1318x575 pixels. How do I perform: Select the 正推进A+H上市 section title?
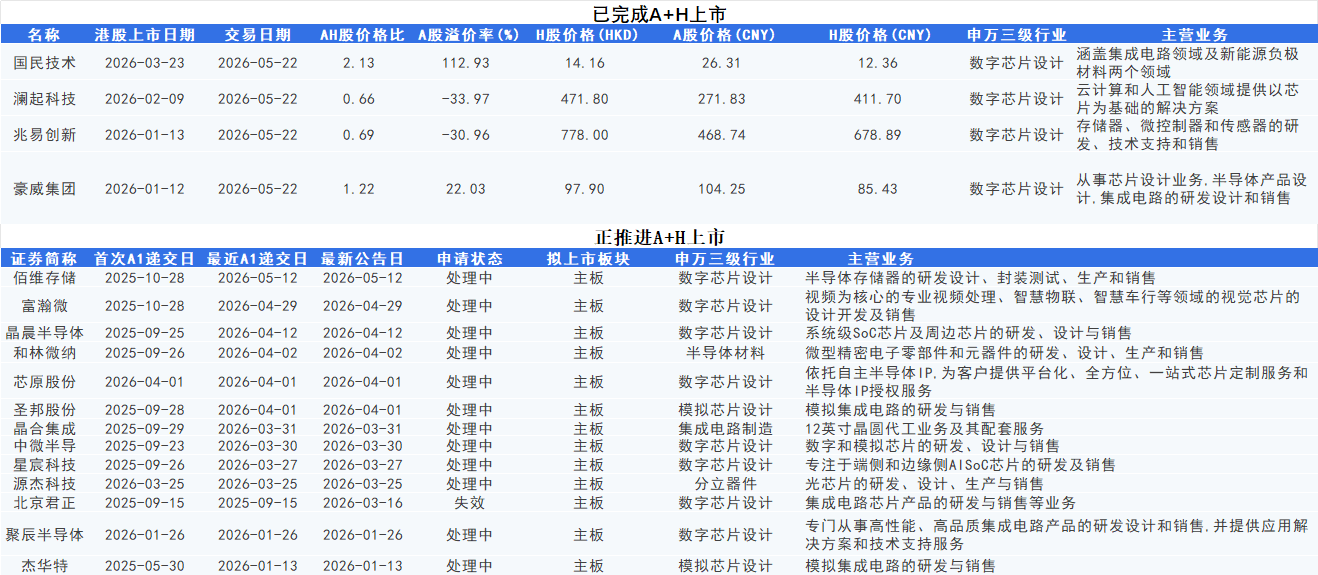pyautogui.click(x=659, y=238)
